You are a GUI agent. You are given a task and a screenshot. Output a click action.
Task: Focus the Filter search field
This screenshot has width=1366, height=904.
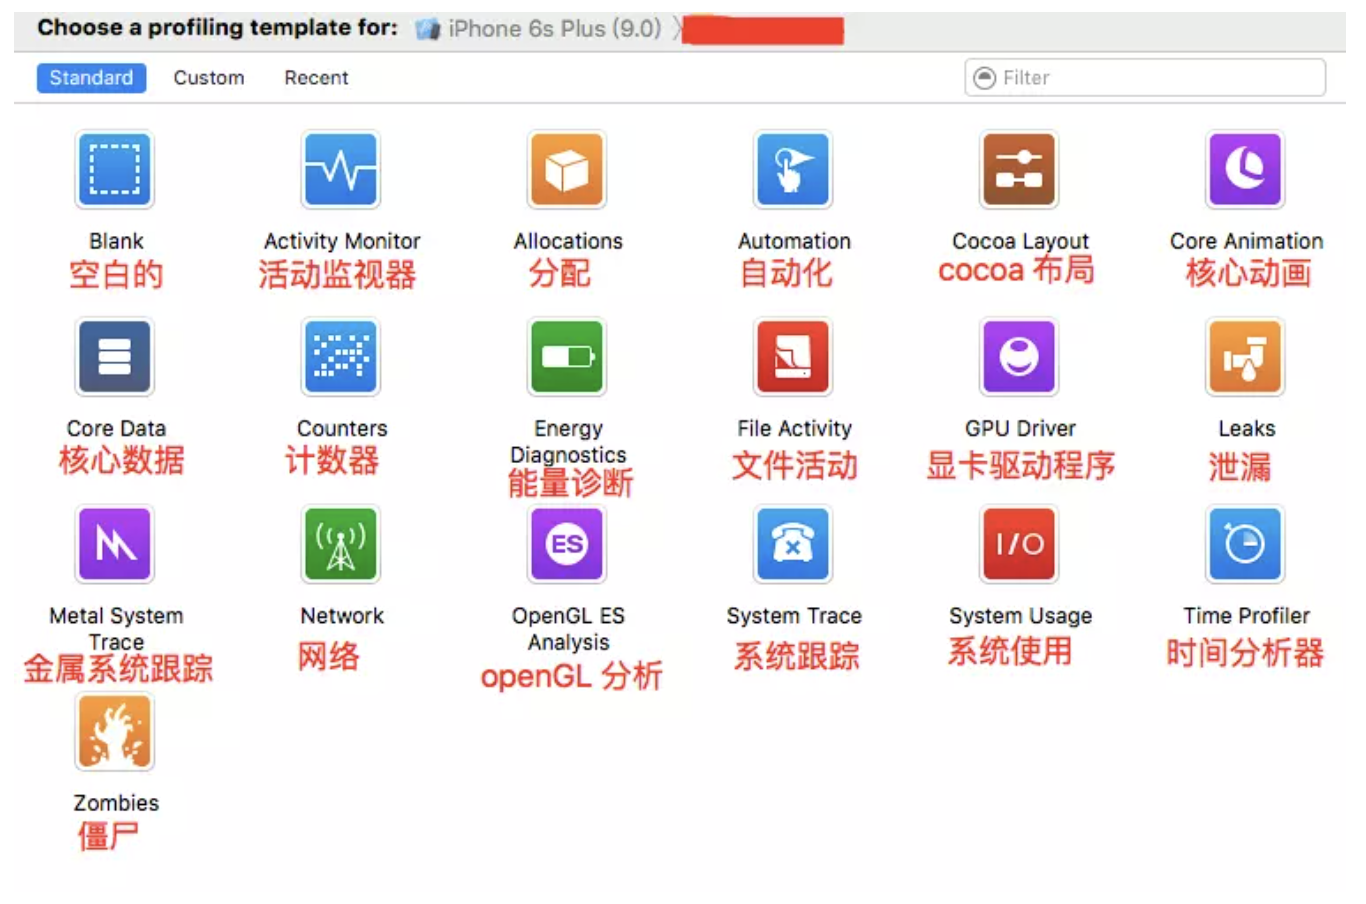1145,78
